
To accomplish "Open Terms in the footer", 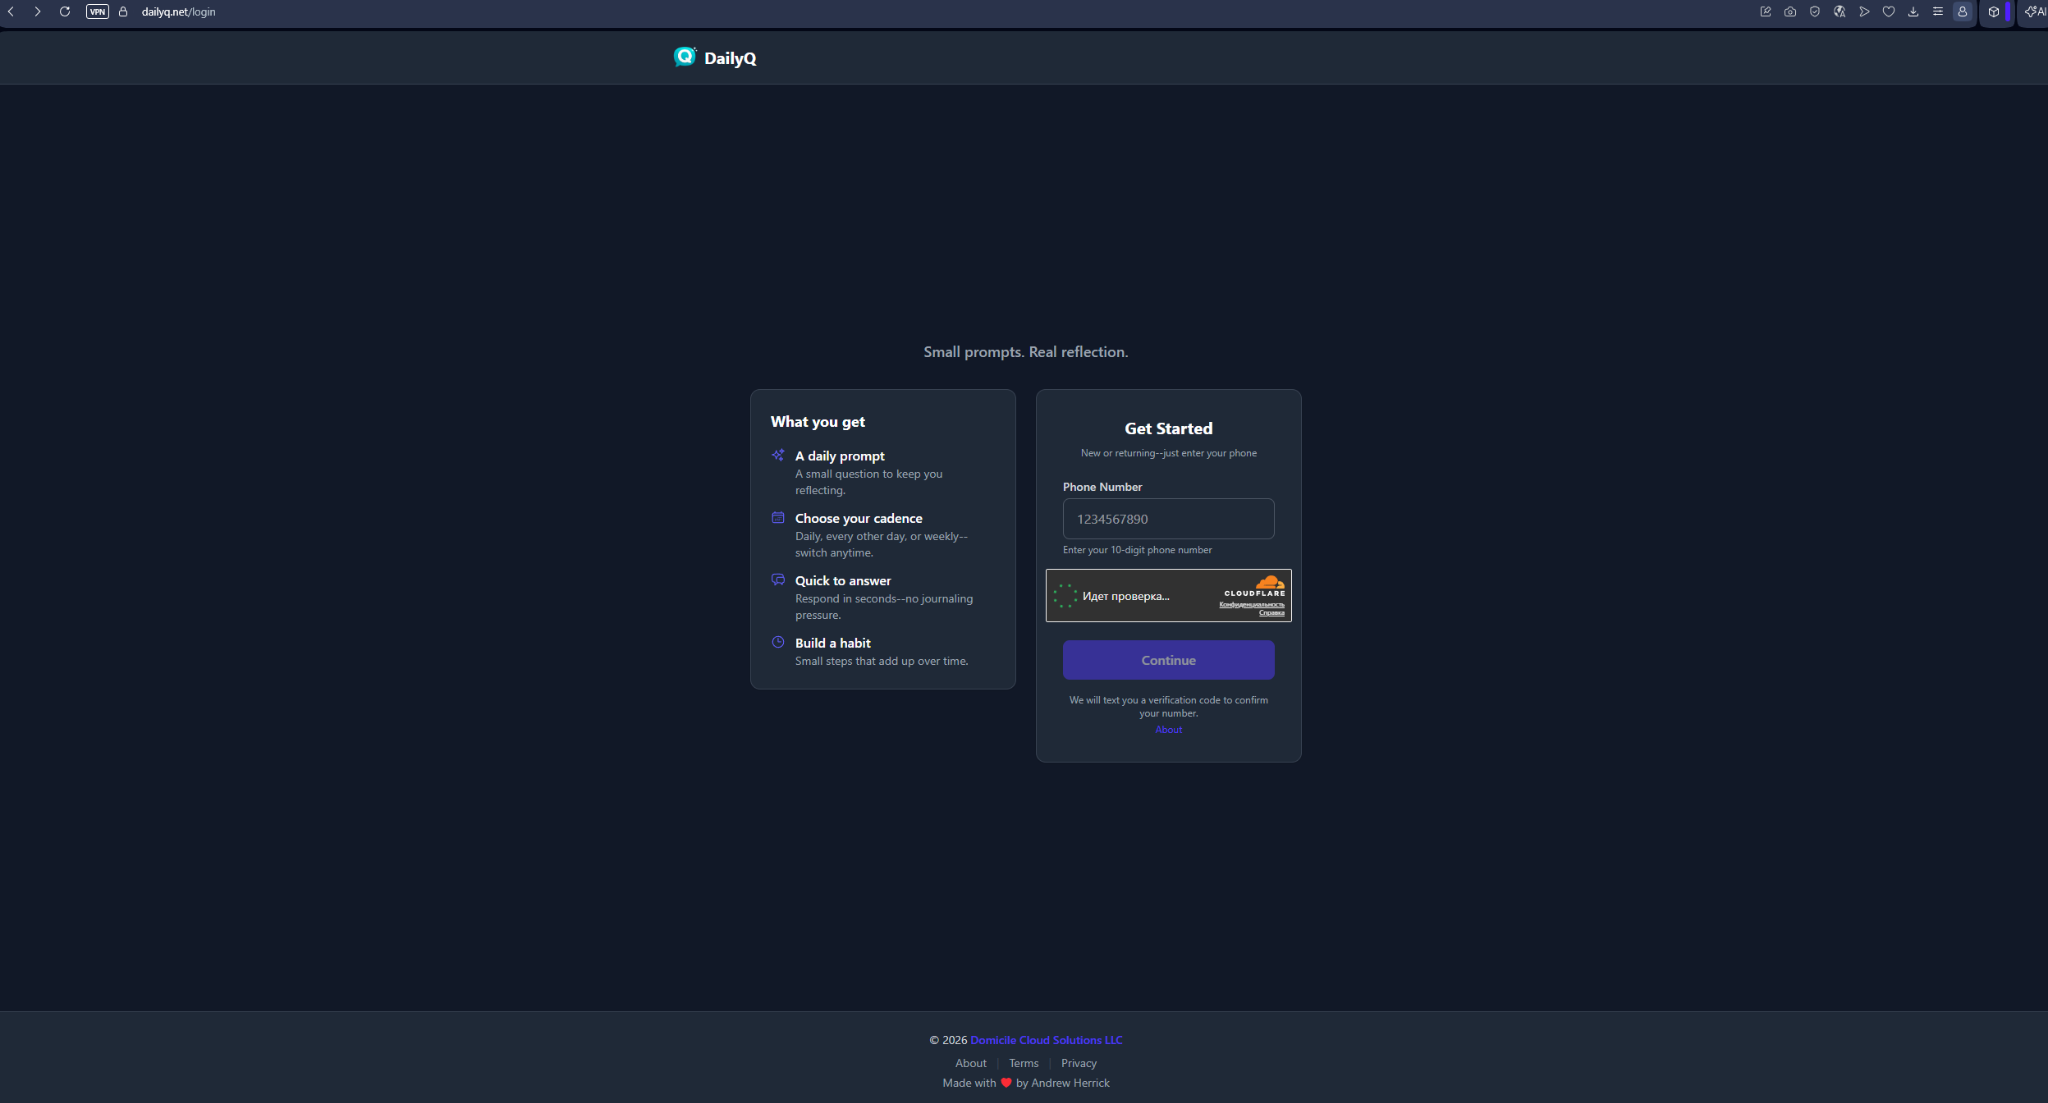I will coord(1023,1063).
